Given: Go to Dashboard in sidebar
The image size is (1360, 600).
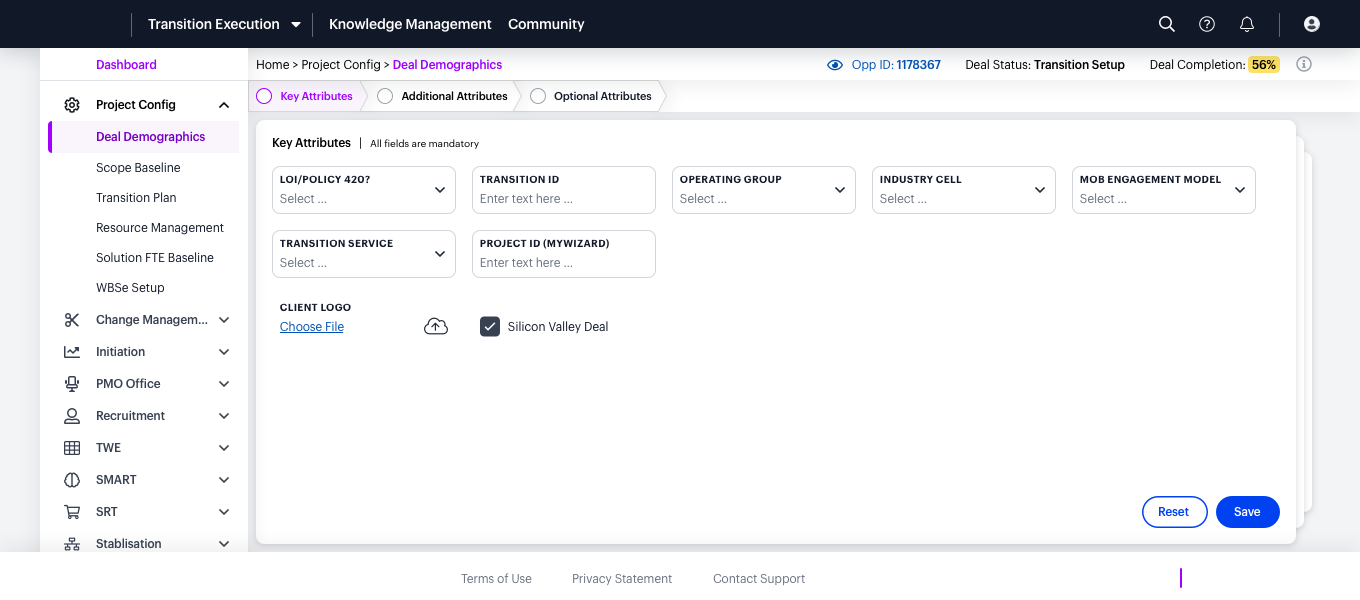Looking at the screenshot, I should click(x=126, y=65).
